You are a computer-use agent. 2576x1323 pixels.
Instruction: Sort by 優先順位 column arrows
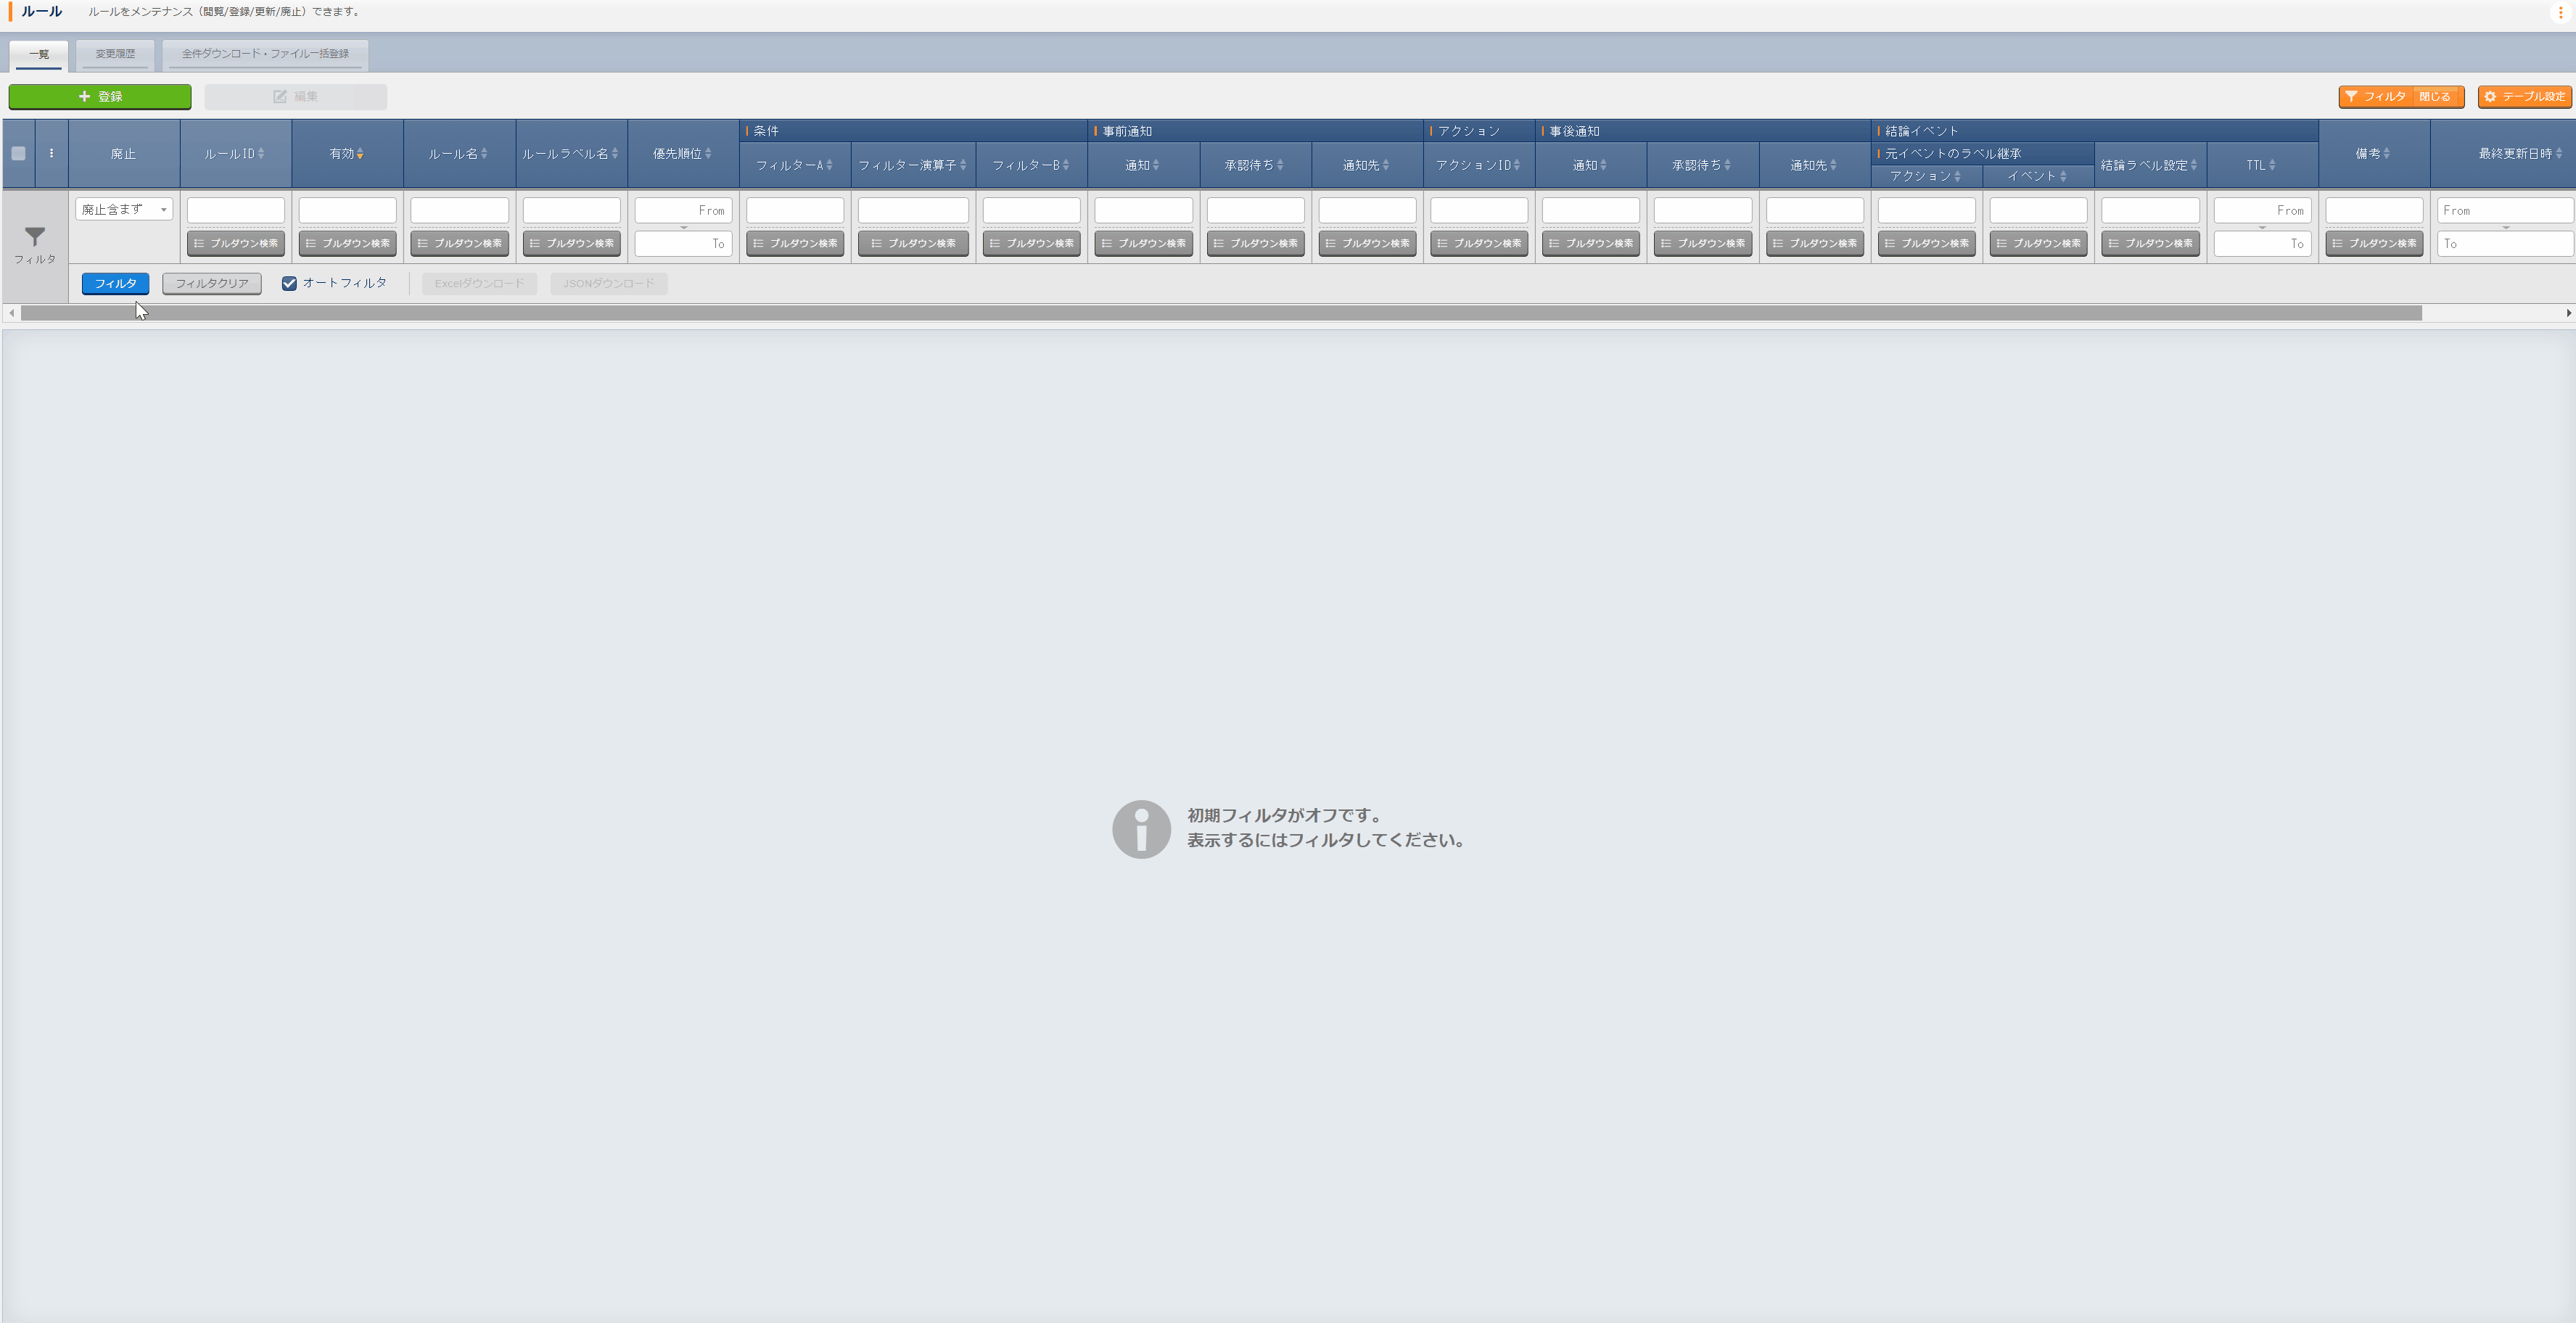point(708,153)
